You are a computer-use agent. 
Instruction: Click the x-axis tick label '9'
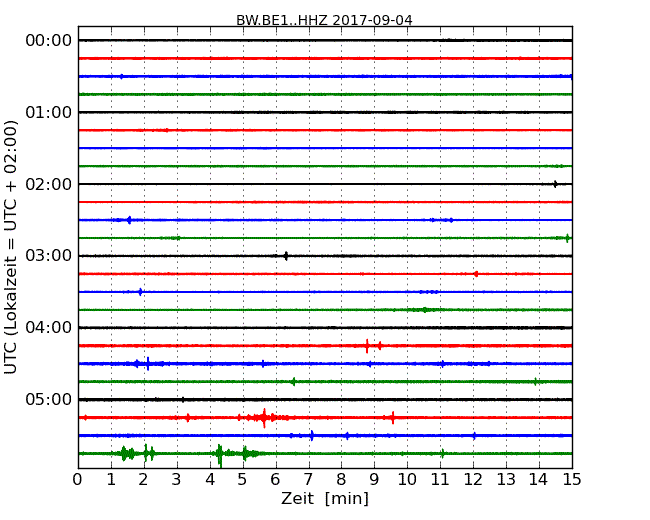click(x=374, y=479)
